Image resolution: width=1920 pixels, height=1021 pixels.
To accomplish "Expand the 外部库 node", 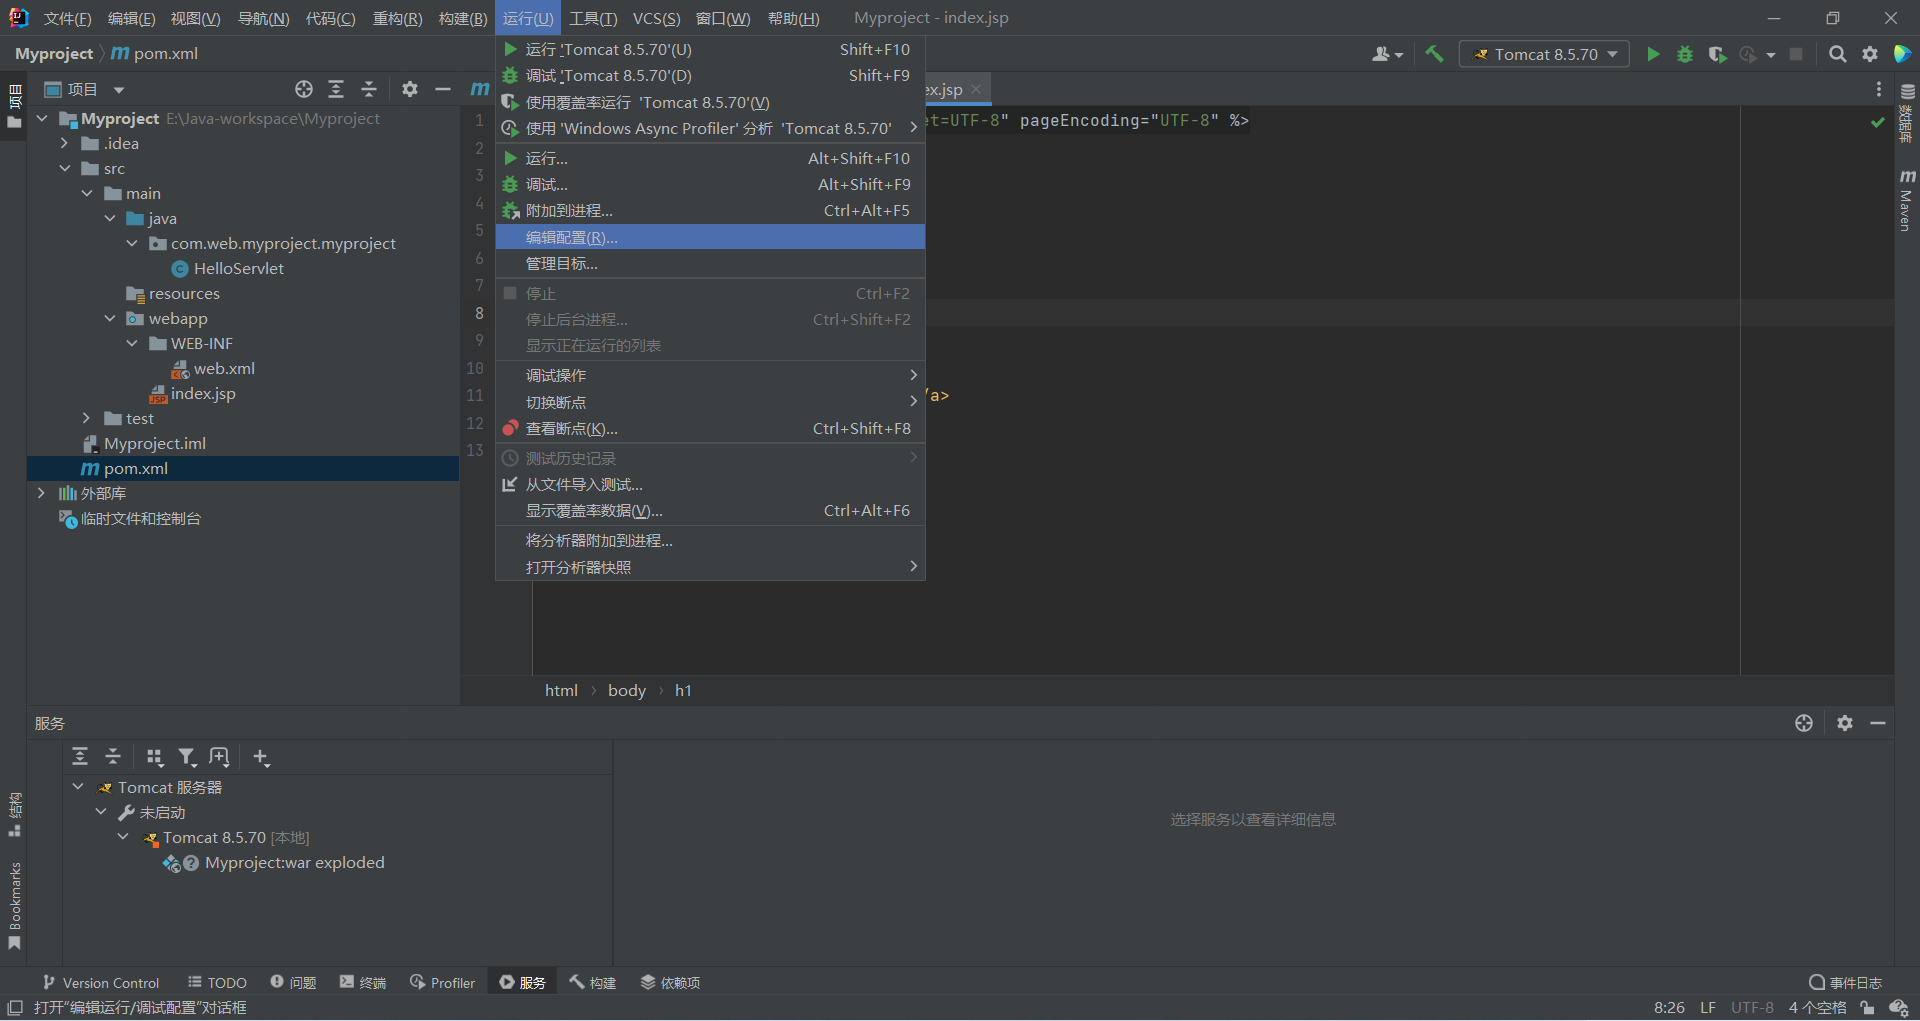I will [41, 493].
